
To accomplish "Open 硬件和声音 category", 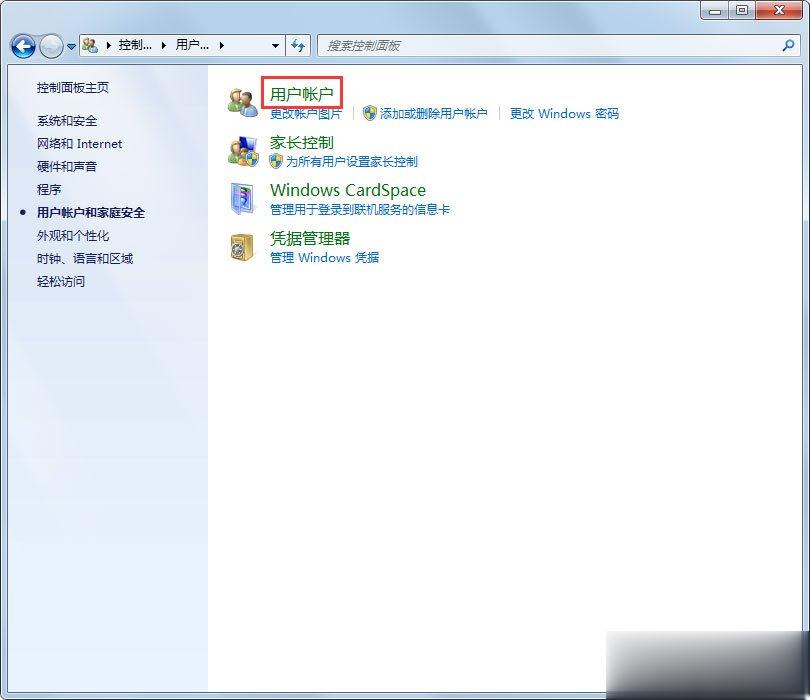I will 67,166.
